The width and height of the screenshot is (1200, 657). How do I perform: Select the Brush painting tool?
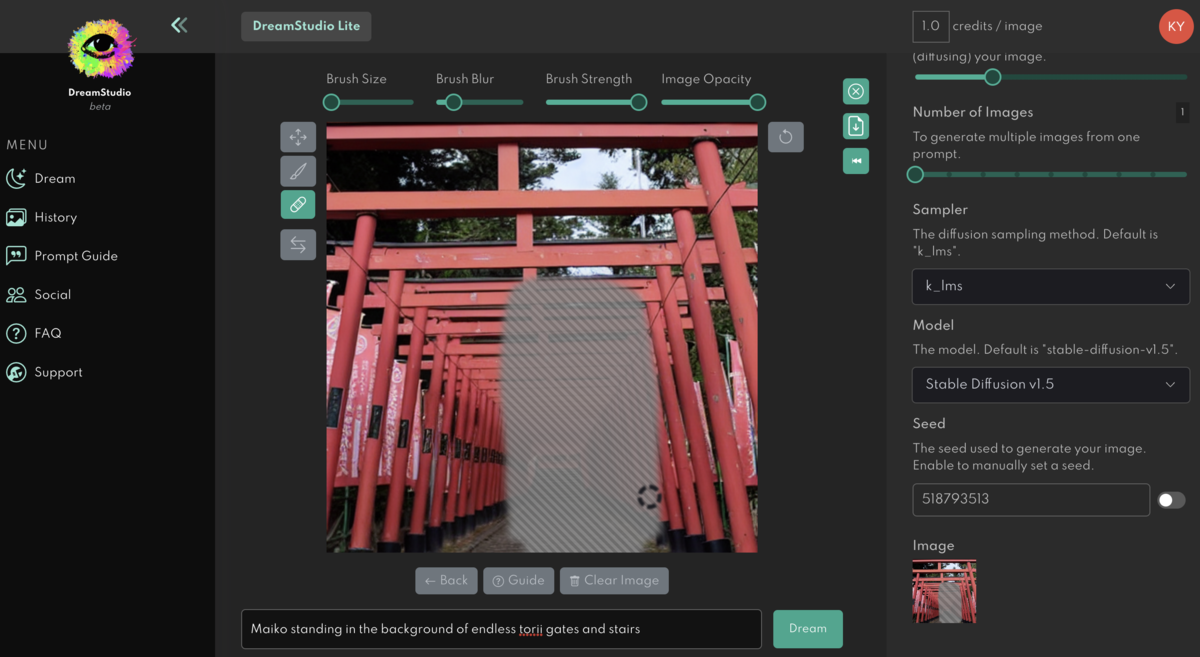point(298,171)
